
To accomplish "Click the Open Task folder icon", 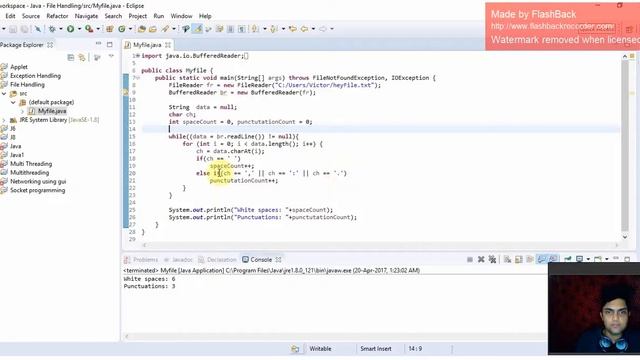I will click(153, 29).
